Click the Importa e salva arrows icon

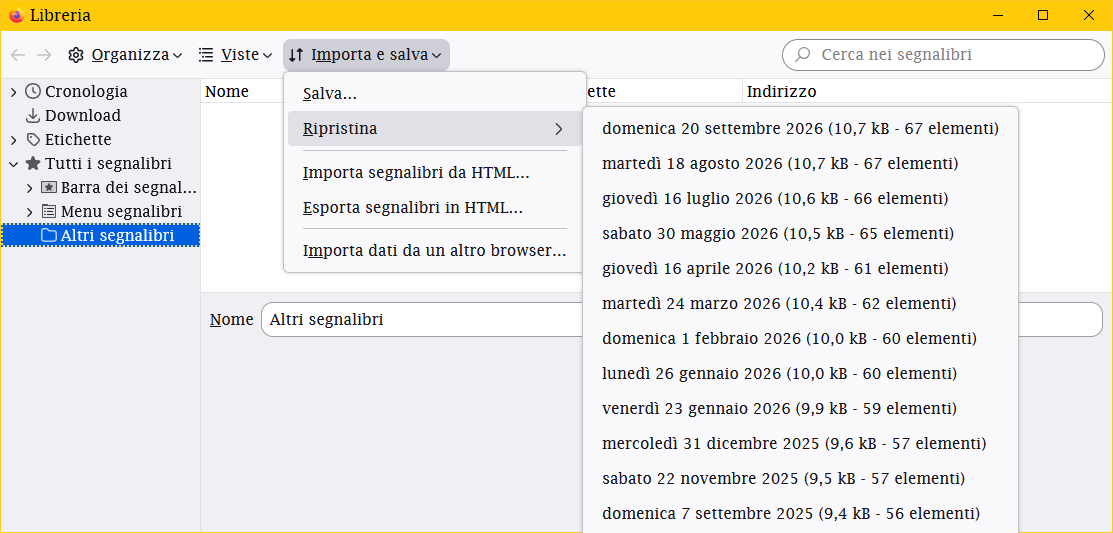[297, 55]
